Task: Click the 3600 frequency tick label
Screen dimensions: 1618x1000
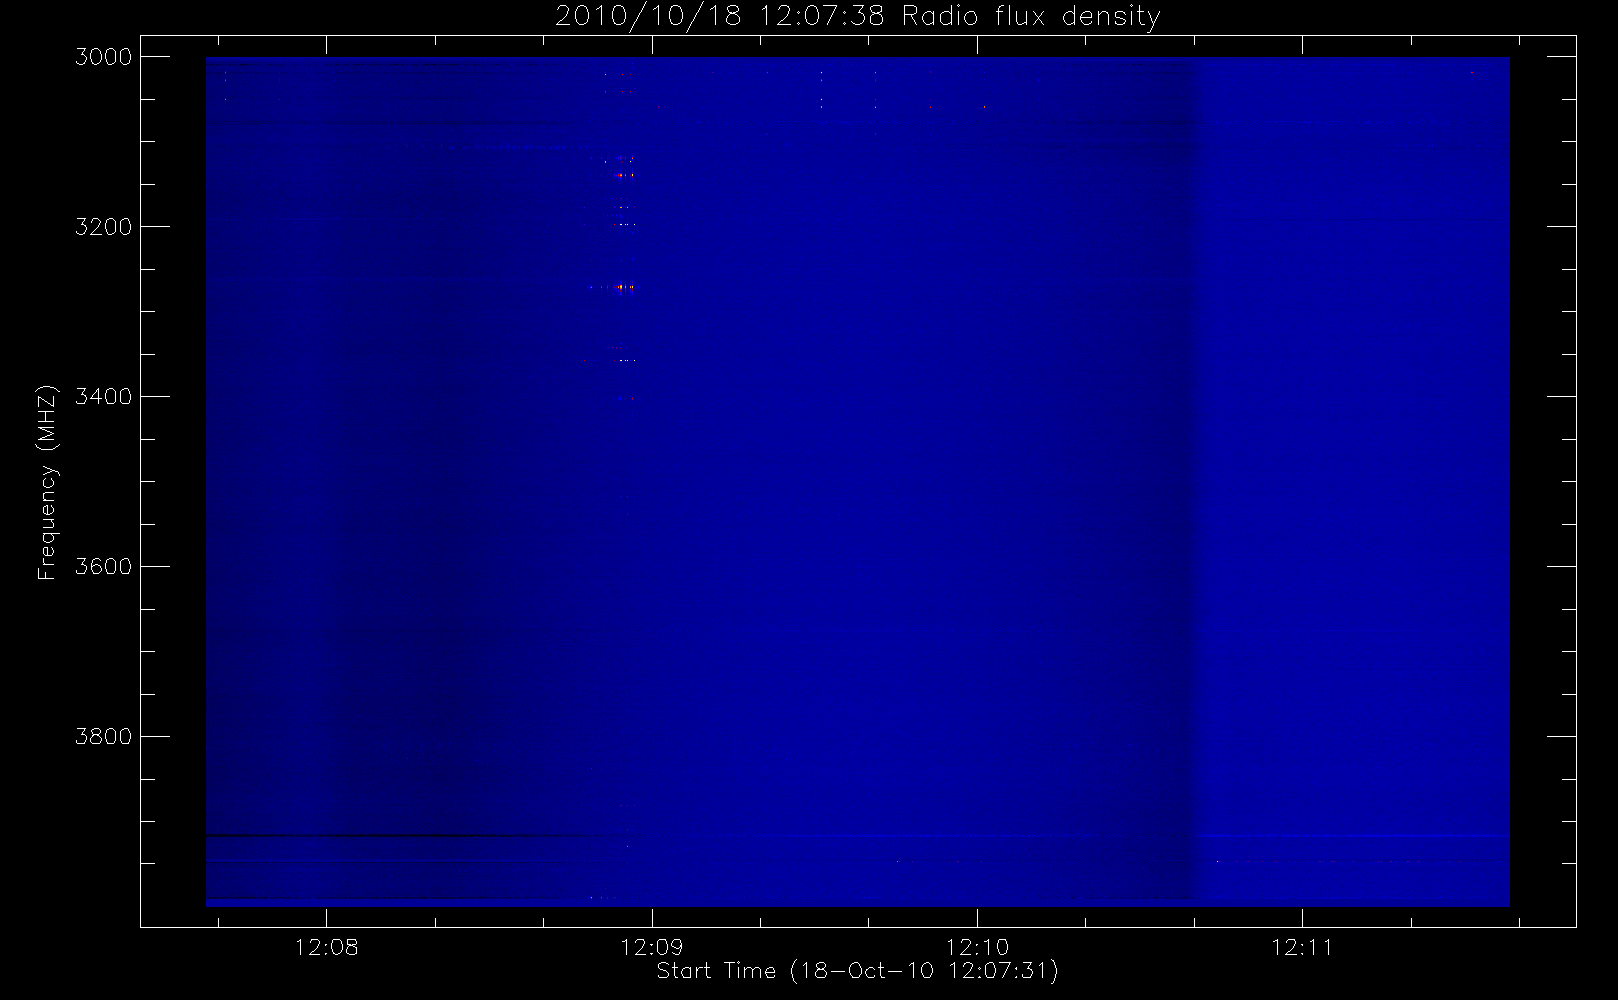Action: 104,567
